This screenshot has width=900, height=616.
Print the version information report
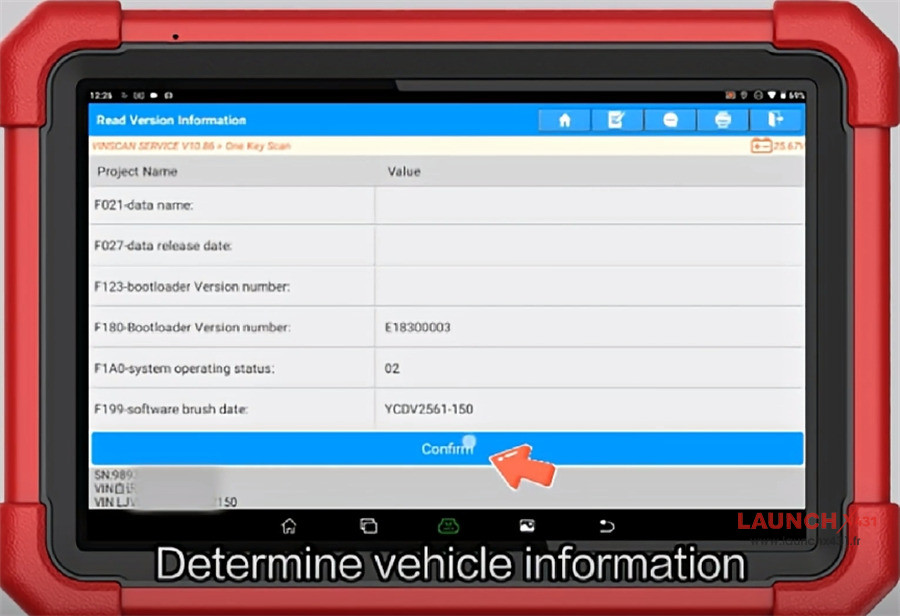[723, 120]
